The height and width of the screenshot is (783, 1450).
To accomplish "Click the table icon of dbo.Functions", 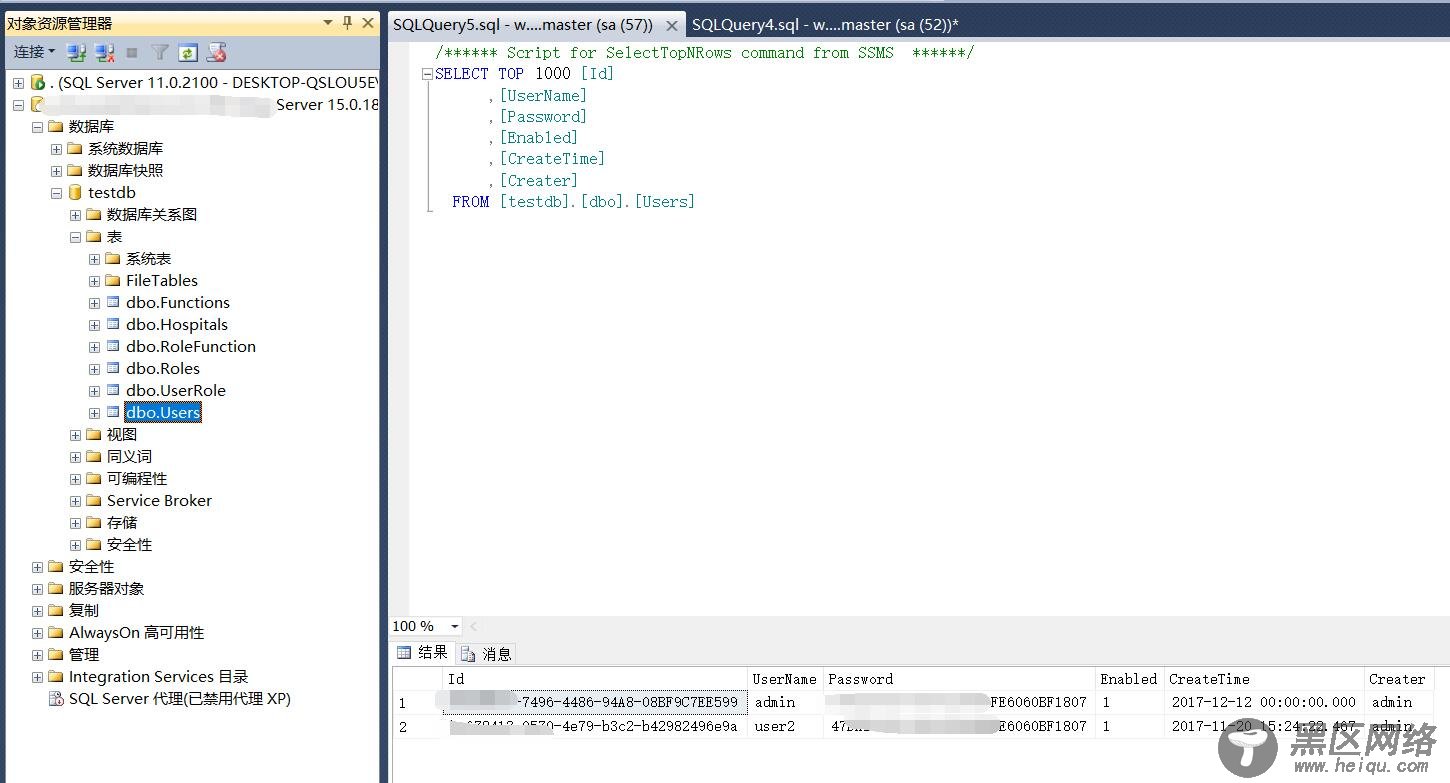I will (x=113, y=302).
